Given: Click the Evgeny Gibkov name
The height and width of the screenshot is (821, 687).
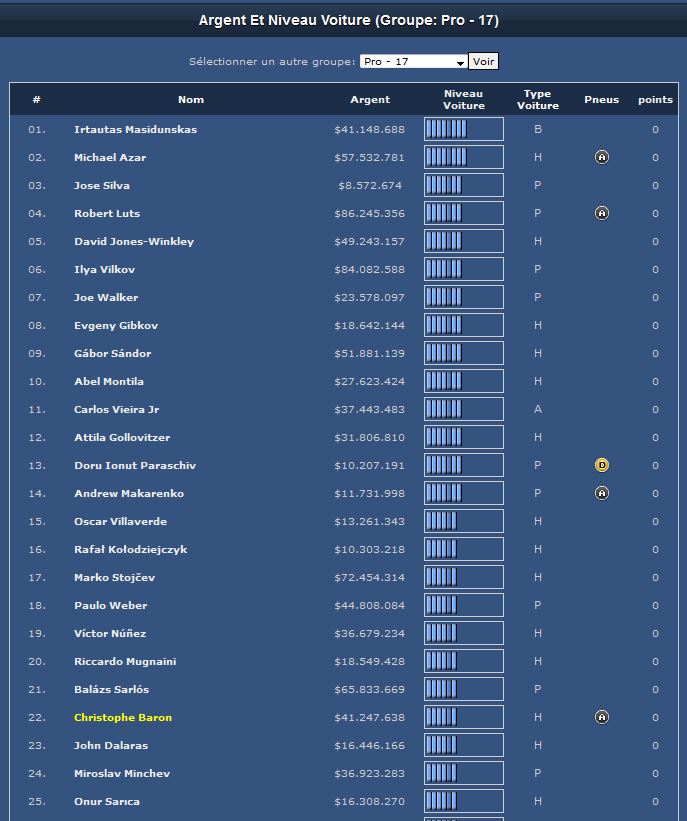Looking at the screenshot, I should coord(116,325).
